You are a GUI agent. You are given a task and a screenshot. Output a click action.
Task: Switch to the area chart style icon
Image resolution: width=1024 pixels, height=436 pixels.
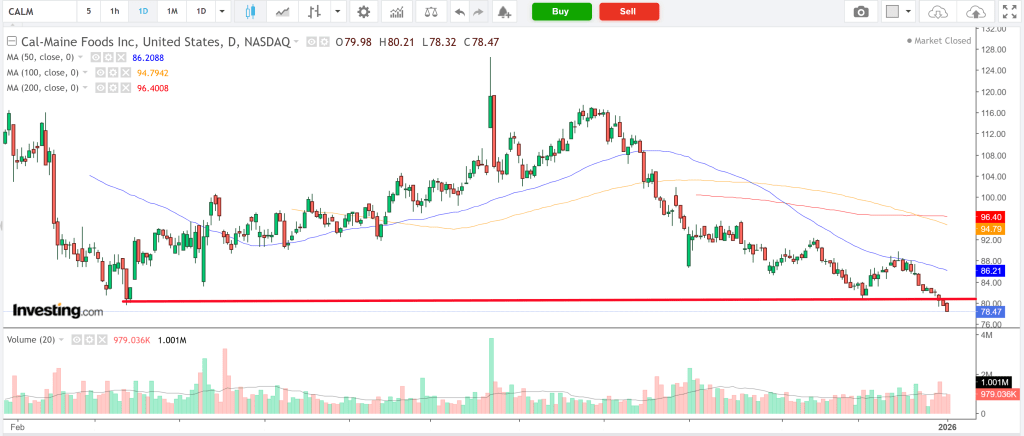[283, 12]
